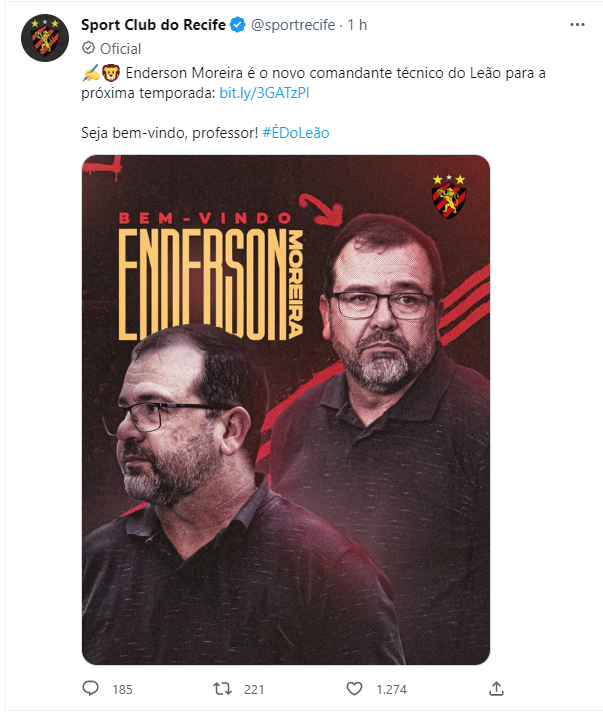Open the Enderson Moreira welcome image
Image resolution: width=603 pixels, height=712 pixels.
[286, 410]
